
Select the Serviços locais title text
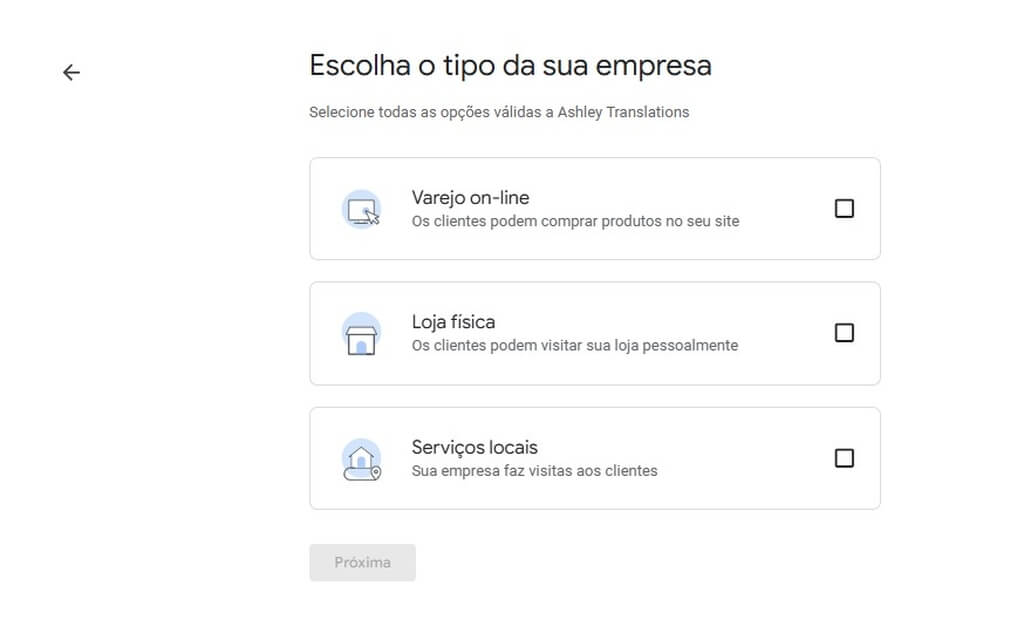coord(475,447)
